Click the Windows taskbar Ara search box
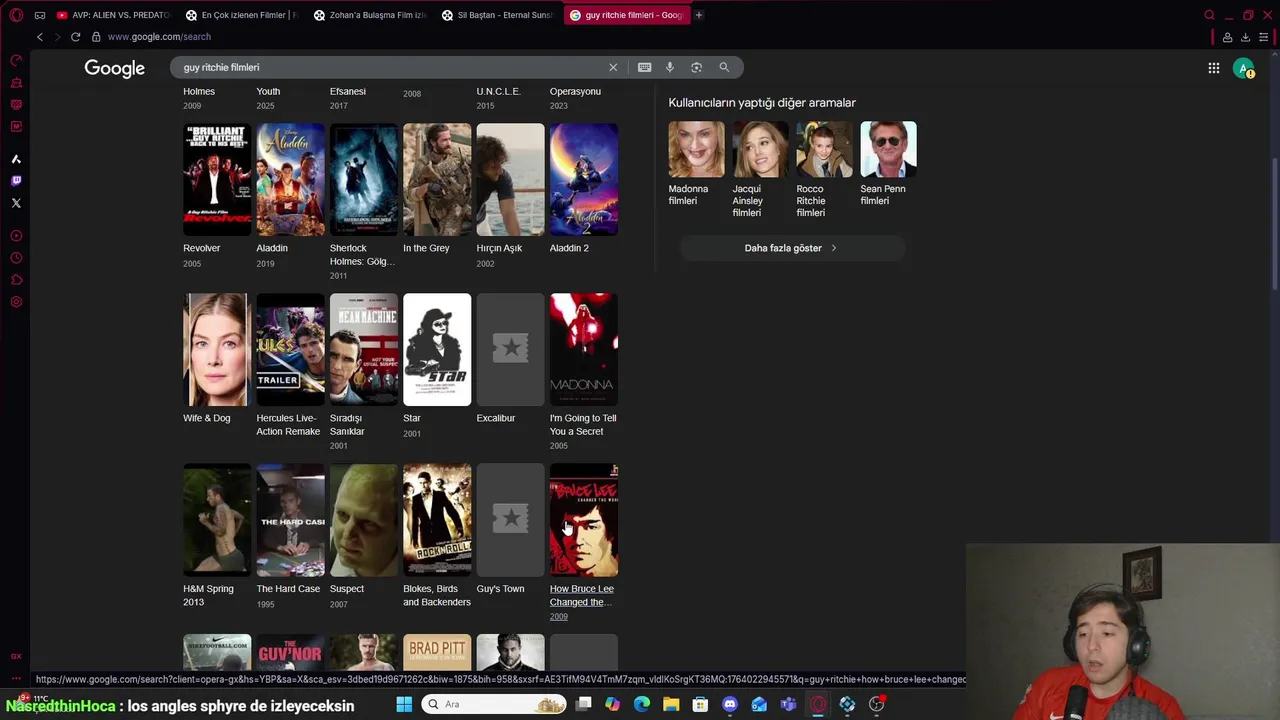The width and height of the screenshot is (1280, 720). click(x=494, y=704)
